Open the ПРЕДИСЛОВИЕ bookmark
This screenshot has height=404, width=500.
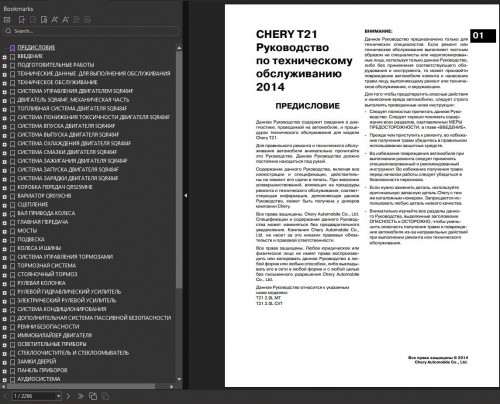click(x=36, y=47)
